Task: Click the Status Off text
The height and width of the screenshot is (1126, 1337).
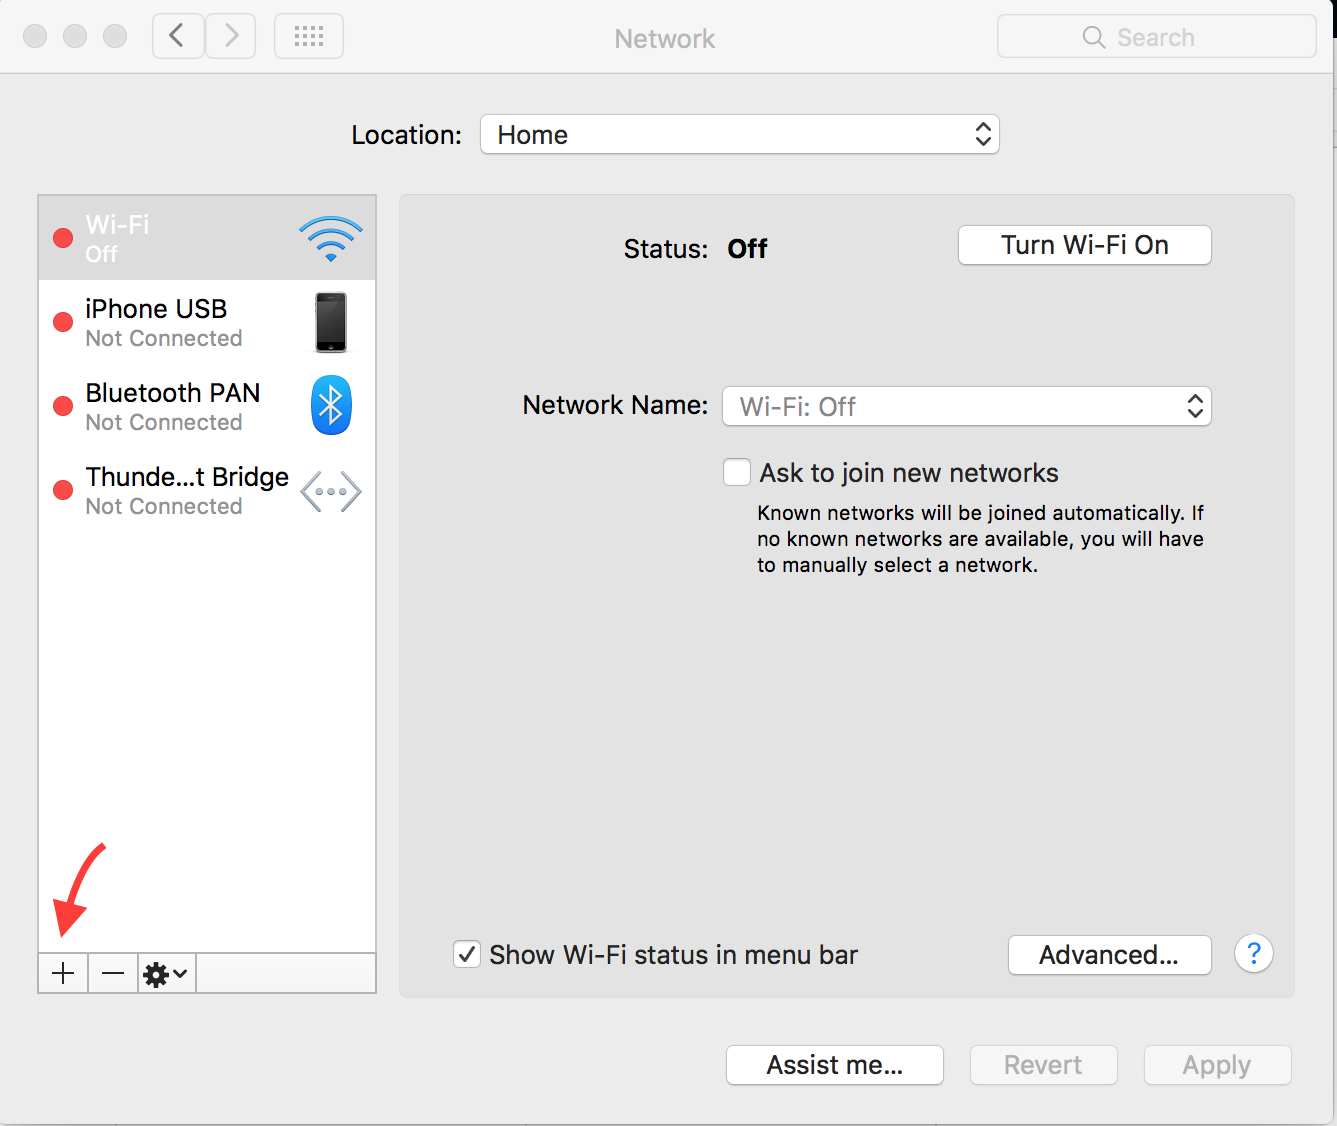Action: coord(695,249)
